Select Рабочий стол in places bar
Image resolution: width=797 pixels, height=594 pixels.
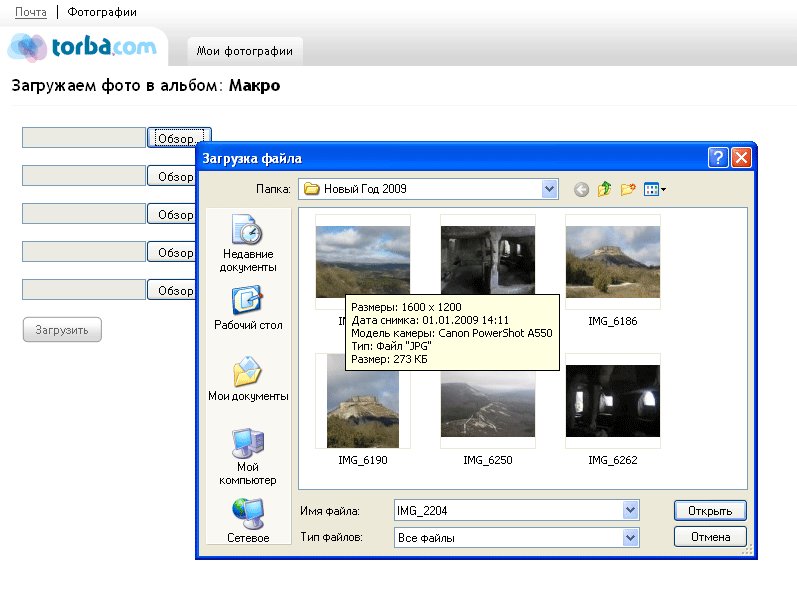coord(248,308)
